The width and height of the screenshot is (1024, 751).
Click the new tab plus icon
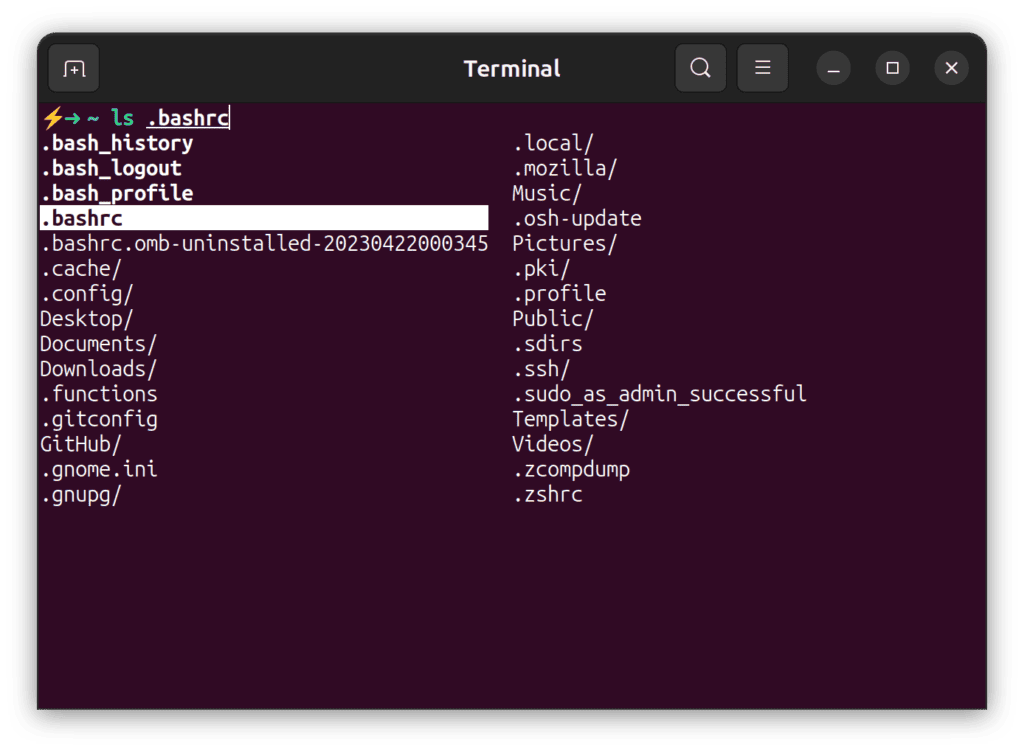click(x=73, y=68)
